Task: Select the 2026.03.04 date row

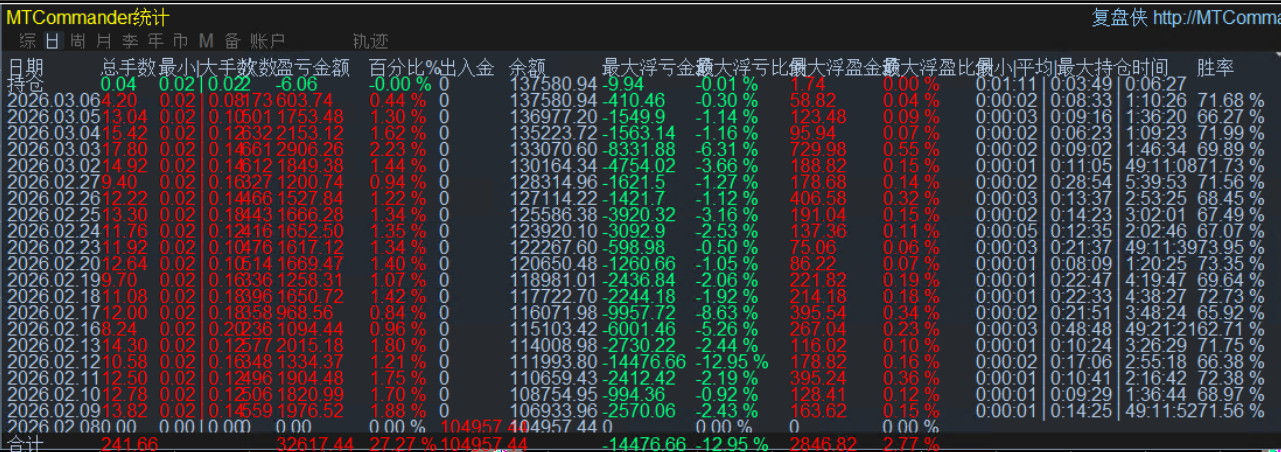Action: tap(54, 133)
